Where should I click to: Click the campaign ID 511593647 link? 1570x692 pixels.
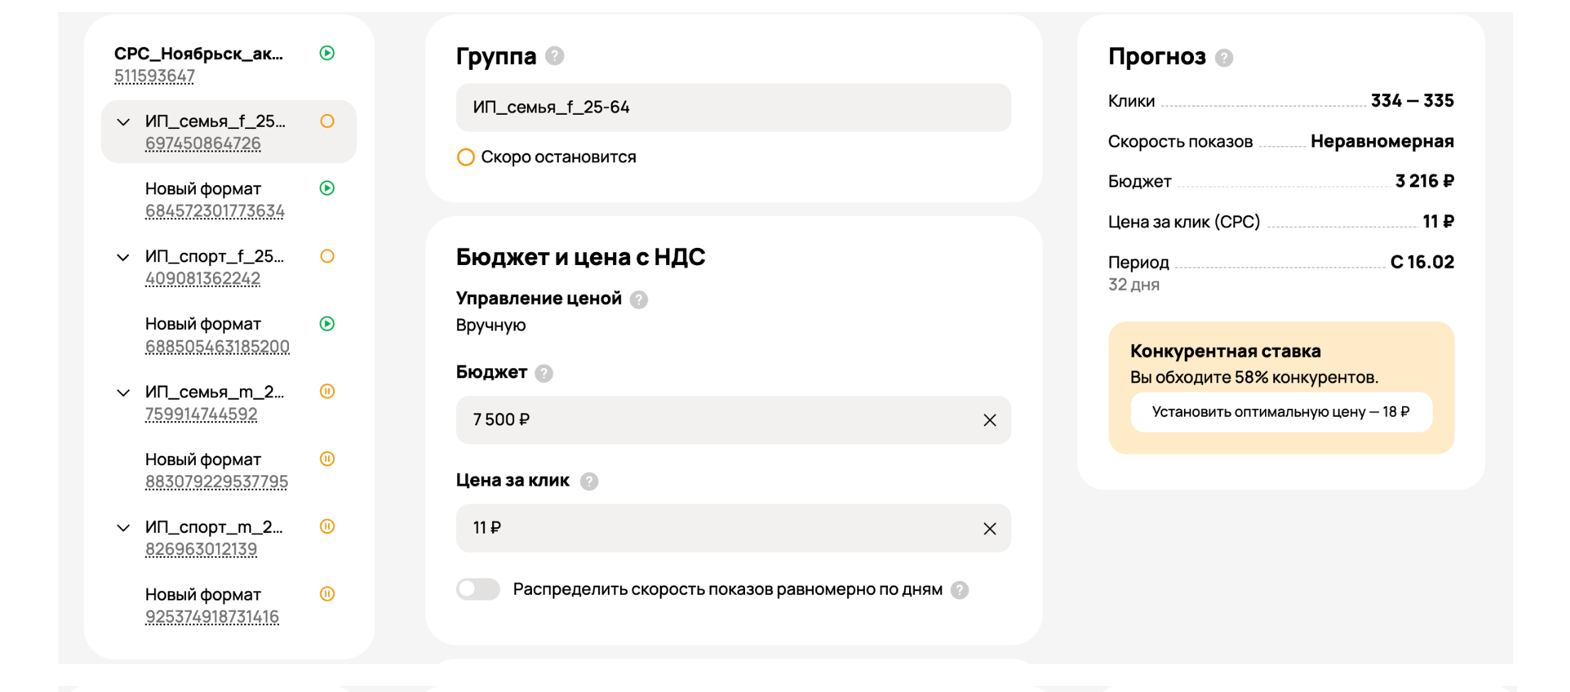154,76
